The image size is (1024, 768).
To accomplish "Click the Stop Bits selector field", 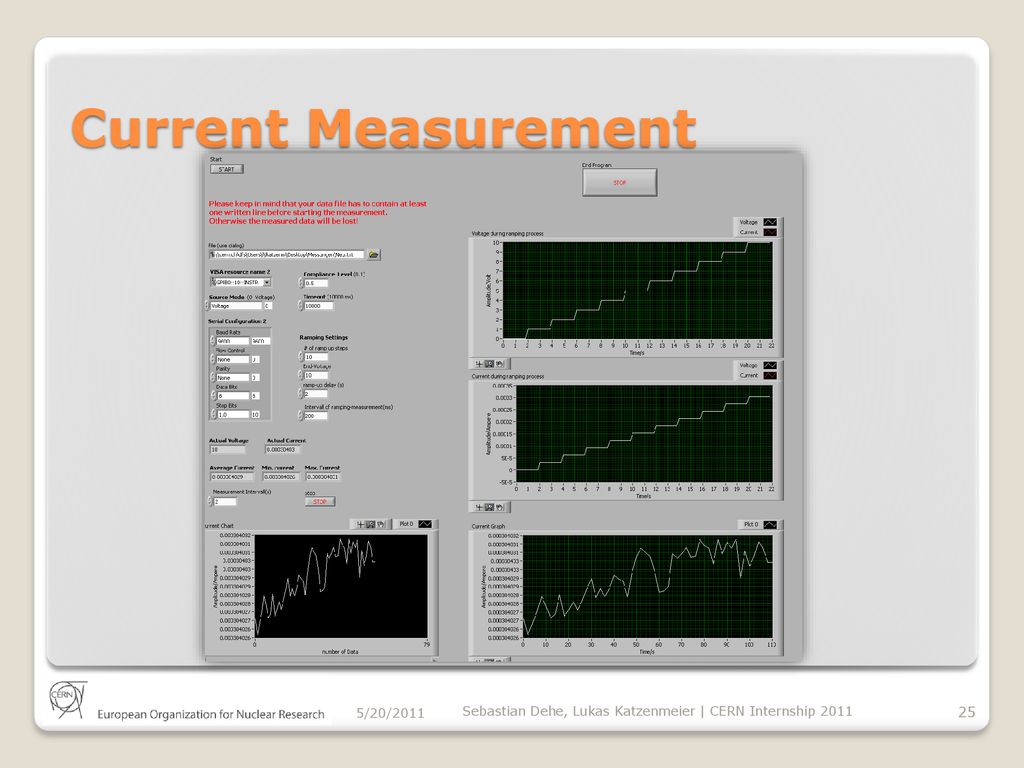I will pyautogui.click(x=232, y=414).
